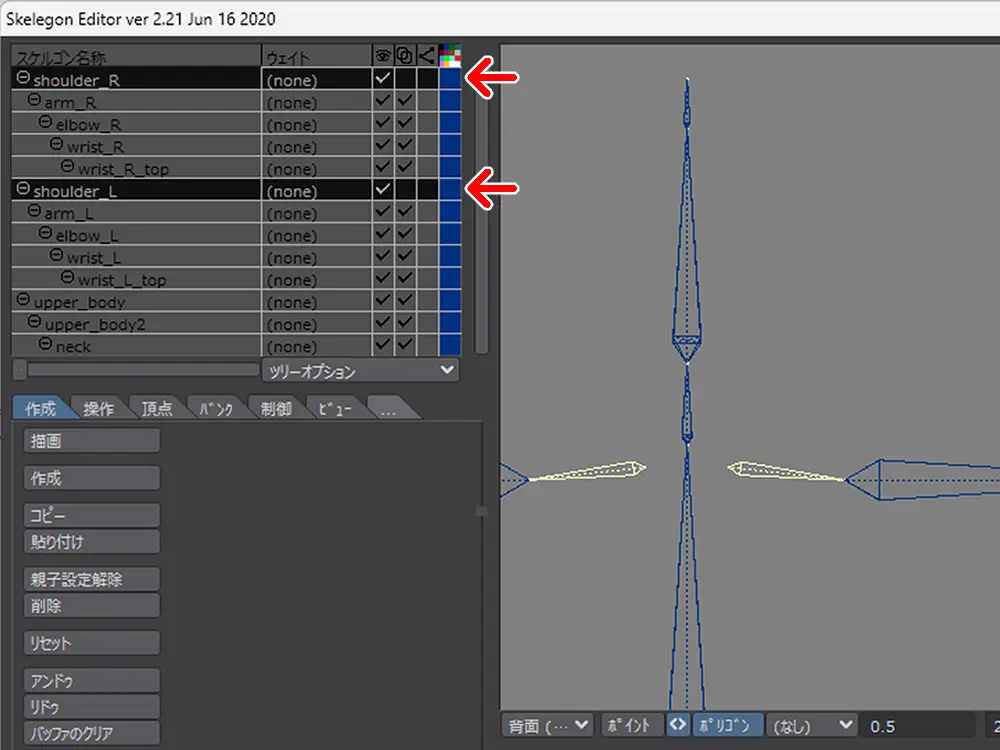This screenshot has height=750, width=1000.
Task: Click the point/polygon swap arrows icon
Action: pos(678,725)
